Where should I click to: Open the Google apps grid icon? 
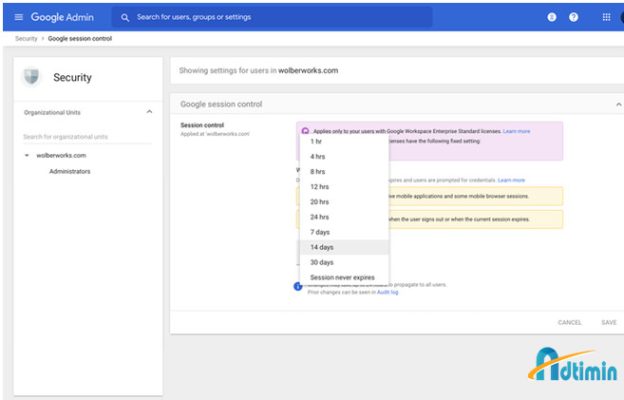tap(606, 17)
